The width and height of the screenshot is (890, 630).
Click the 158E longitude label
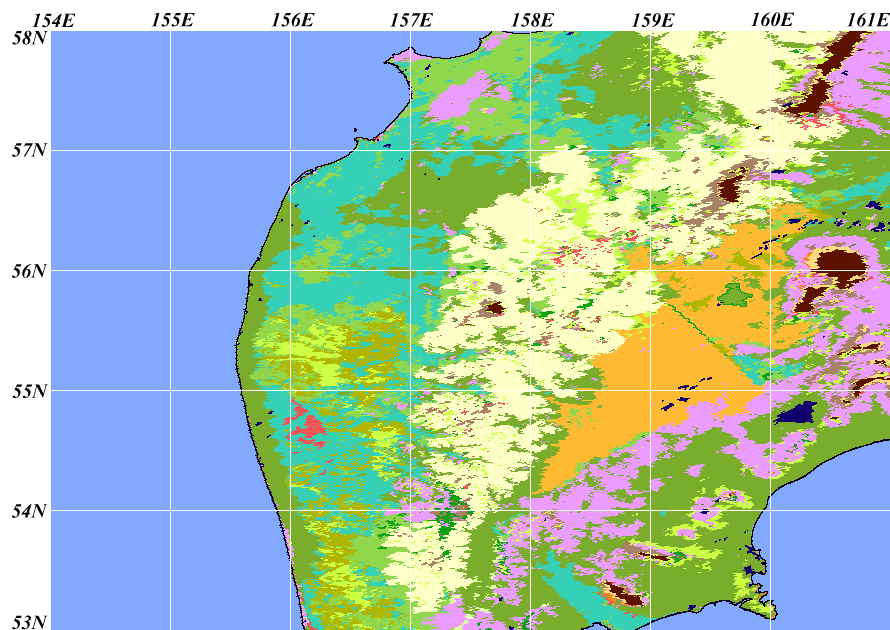pos(532,20)
